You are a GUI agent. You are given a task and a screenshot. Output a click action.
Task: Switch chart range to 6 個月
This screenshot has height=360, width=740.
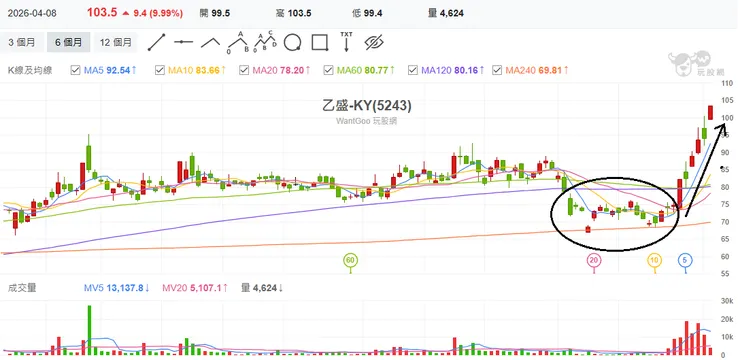(x=69, y=42)
